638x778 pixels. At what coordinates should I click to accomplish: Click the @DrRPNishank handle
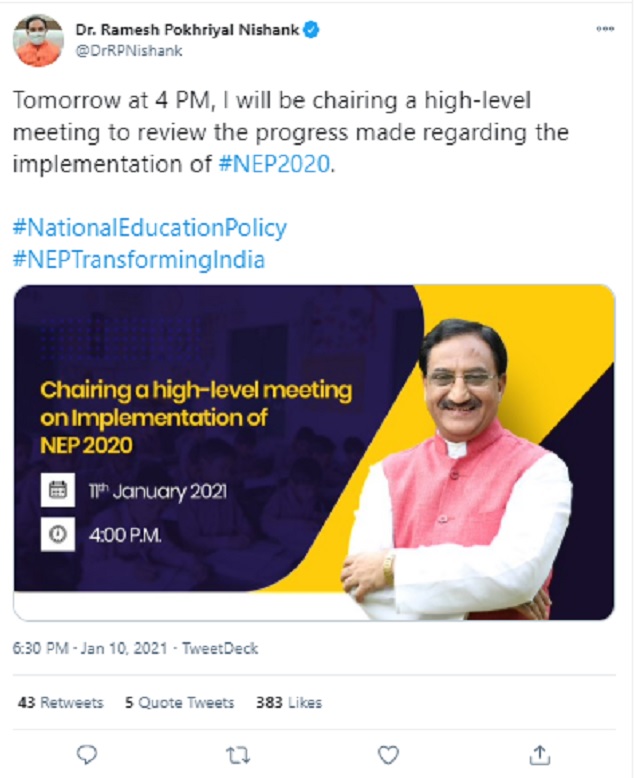tap(118, 49)
